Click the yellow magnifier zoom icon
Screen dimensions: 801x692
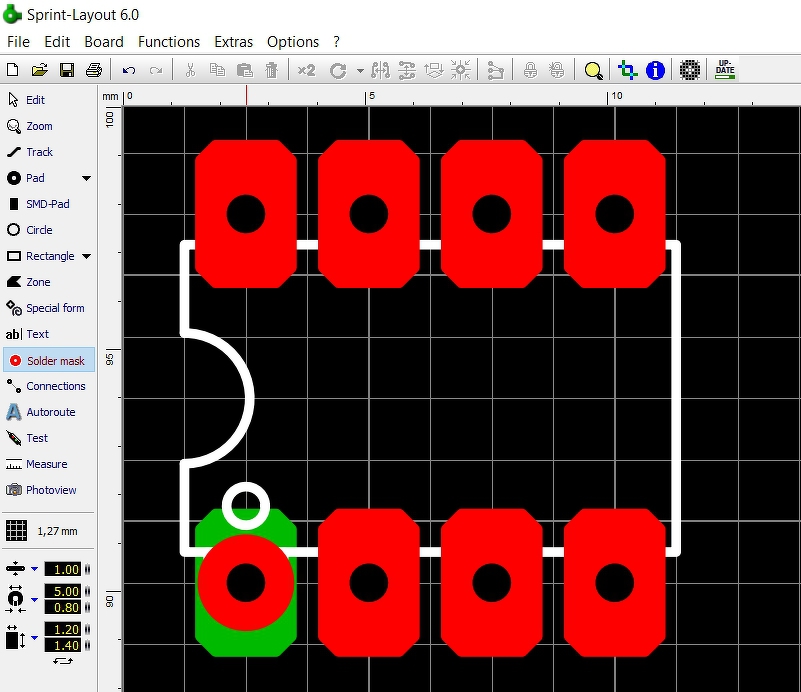(593, 70)
